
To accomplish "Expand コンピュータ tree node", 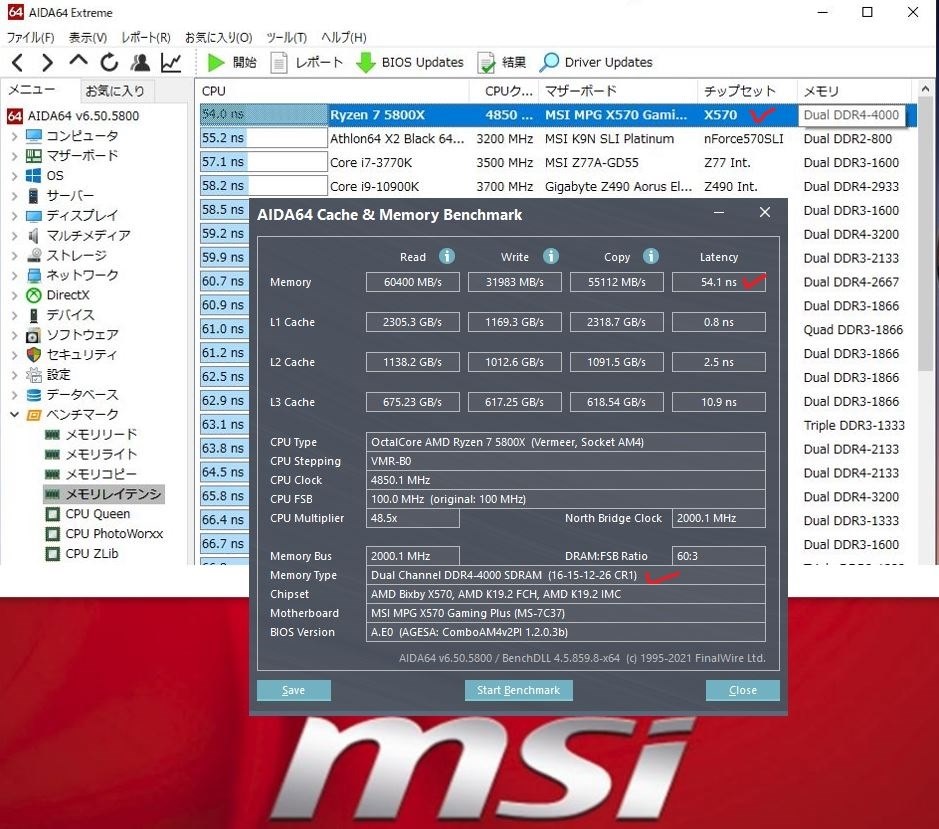I will click(14, 136).
